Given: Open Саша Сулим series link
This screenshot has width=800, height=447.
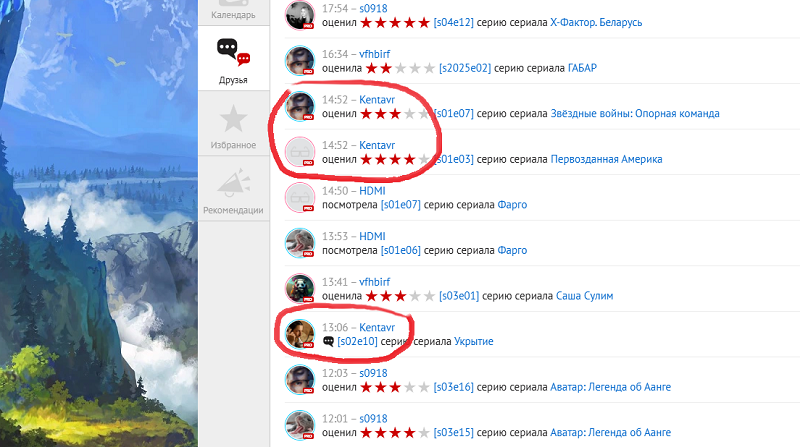Looking at the screenshot, I should click(584, 296).
